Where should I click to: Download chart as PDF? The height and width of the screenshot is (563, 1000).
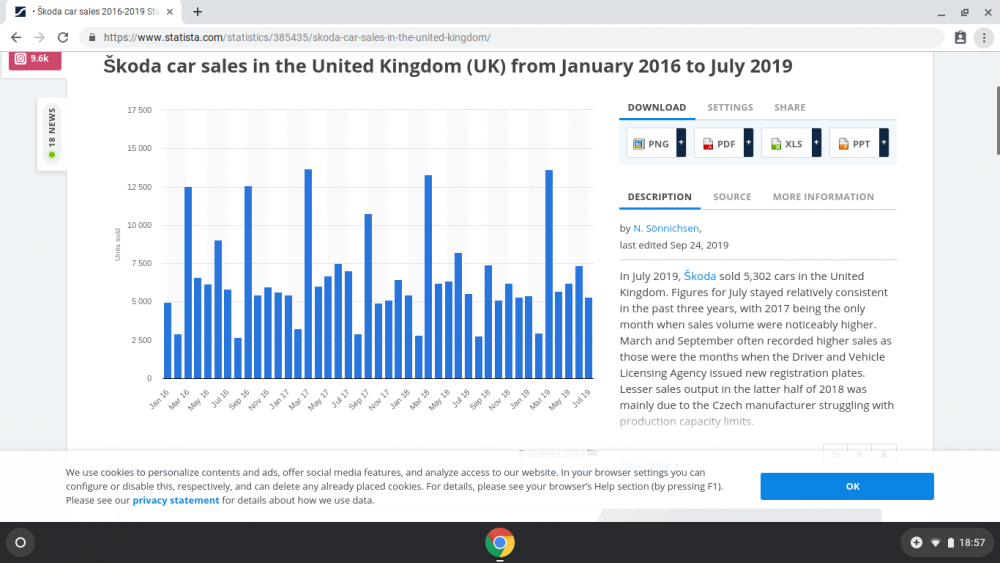pos(719,143)
